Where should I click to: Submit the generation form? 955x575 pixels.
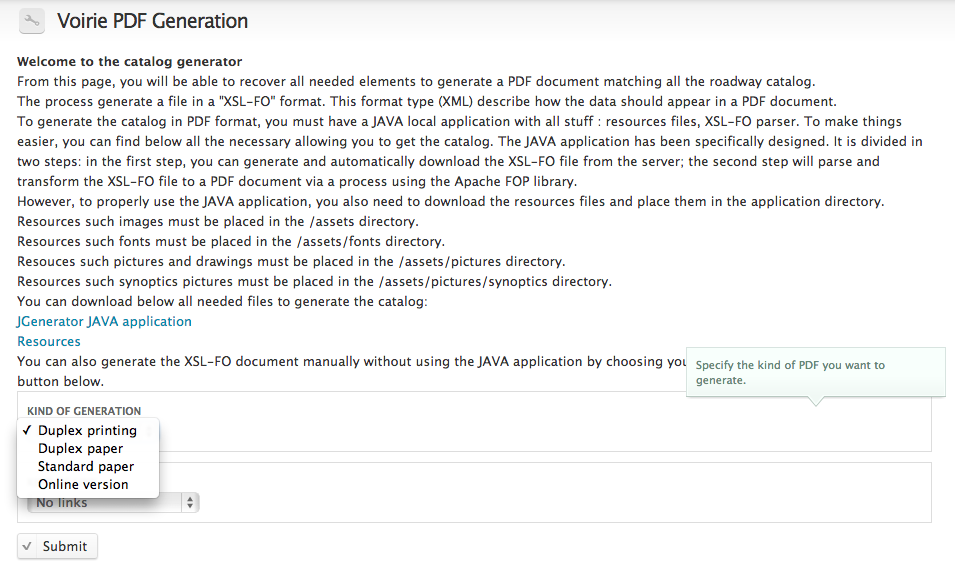pyautogui.click(x=57, y=546)
